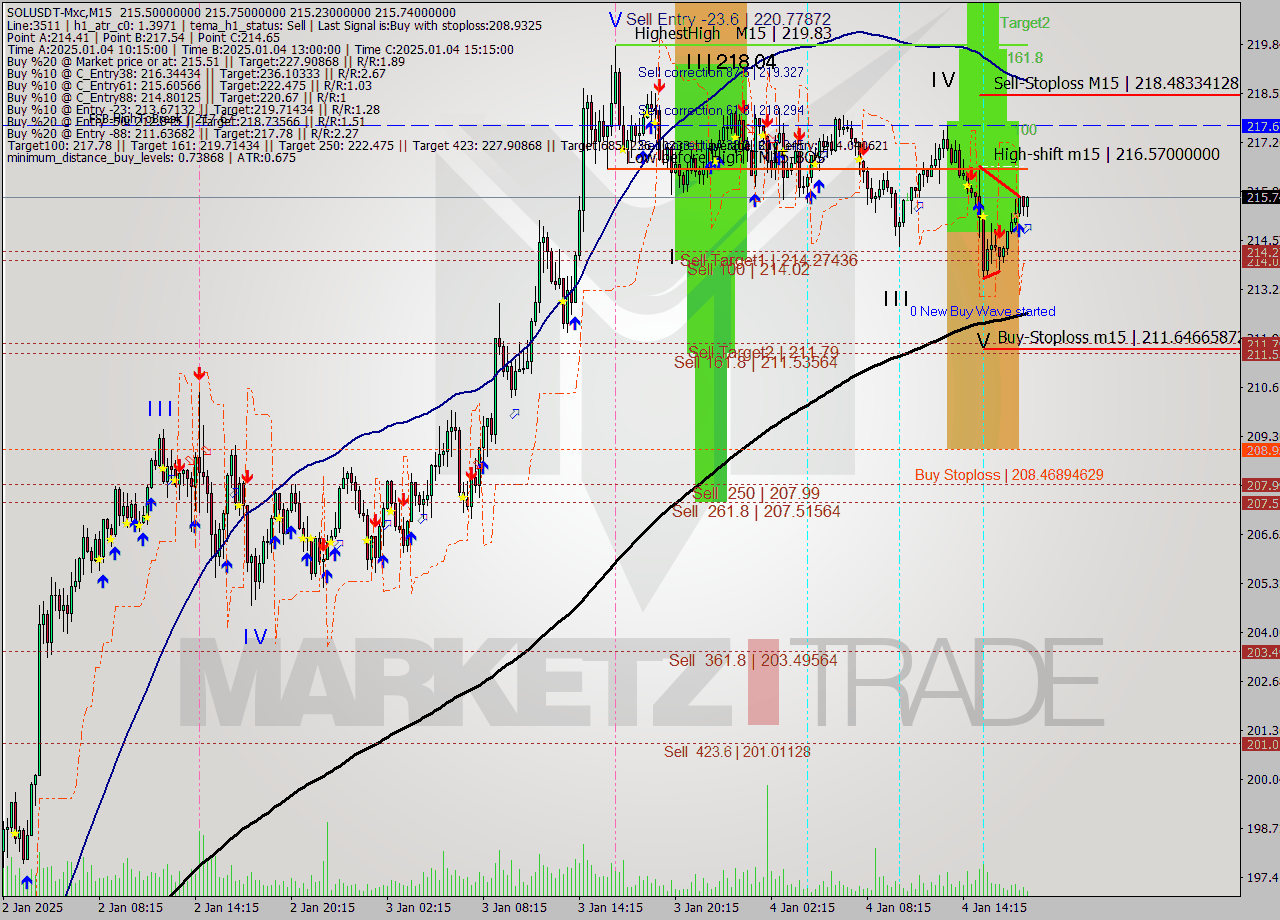
Task: Click the 'Sell 361.8 | 203.49564' label
Action: pyautogui.click(x=753, y=660)
